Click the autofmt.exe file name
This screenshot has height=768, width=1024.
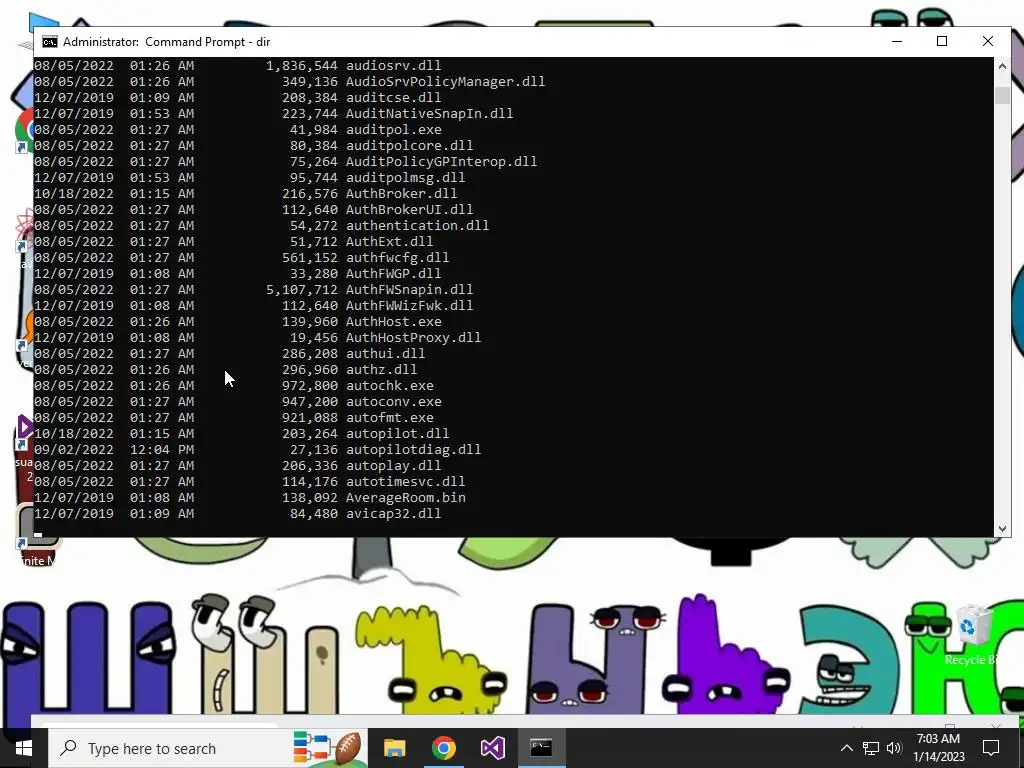click(389, 417)
